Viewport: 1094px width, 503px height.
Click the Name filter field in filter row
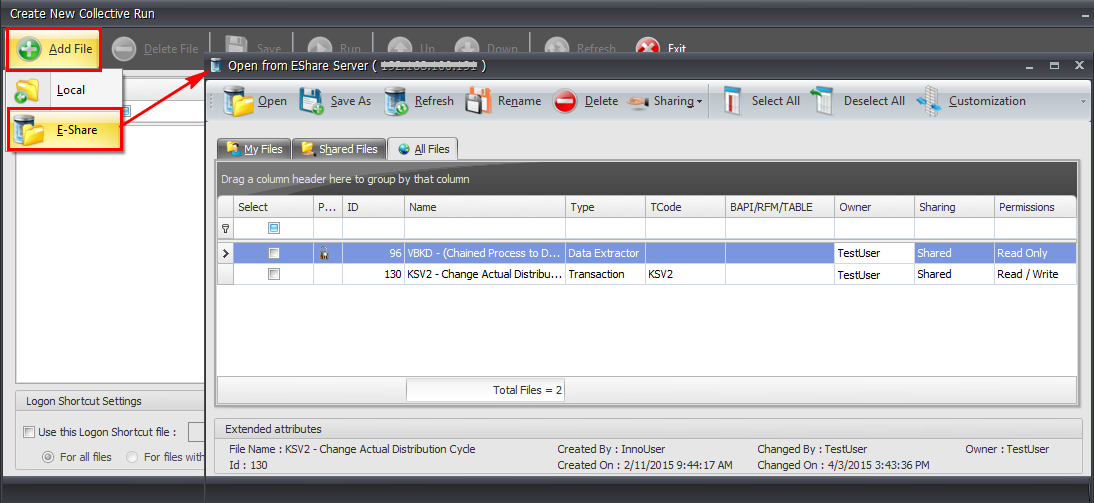485,228
